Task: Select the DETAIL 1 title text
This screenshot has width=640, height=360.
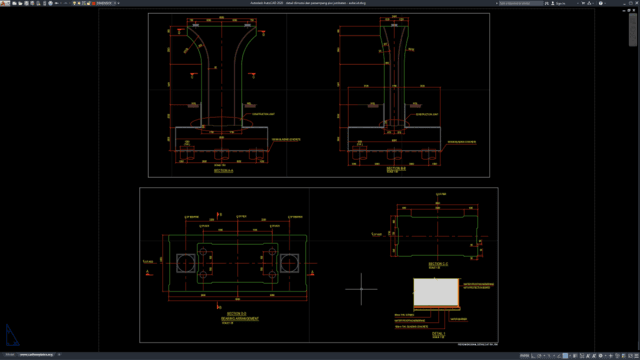Action: [438, 334]
